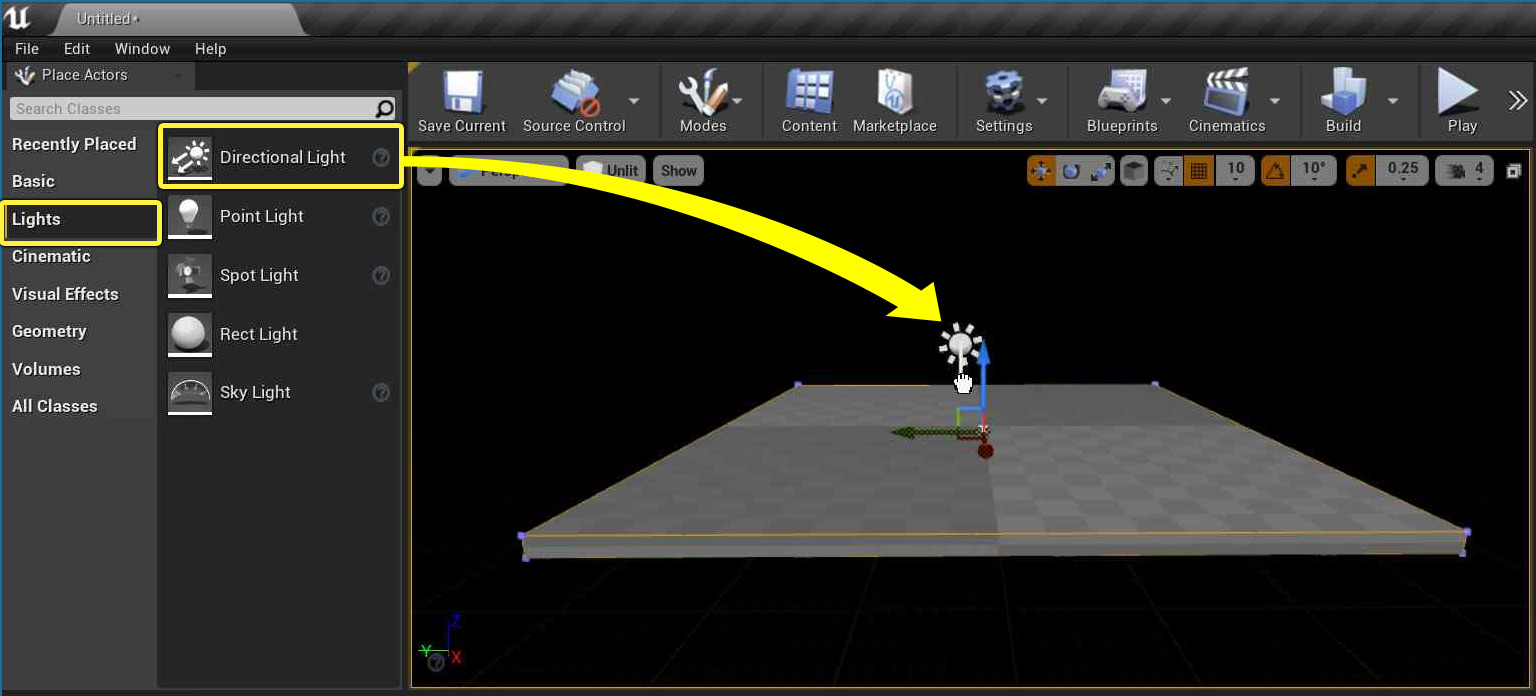This screenshot has width=1536, height=696.
Task: Open the Window menu
Action: (142, 48)
